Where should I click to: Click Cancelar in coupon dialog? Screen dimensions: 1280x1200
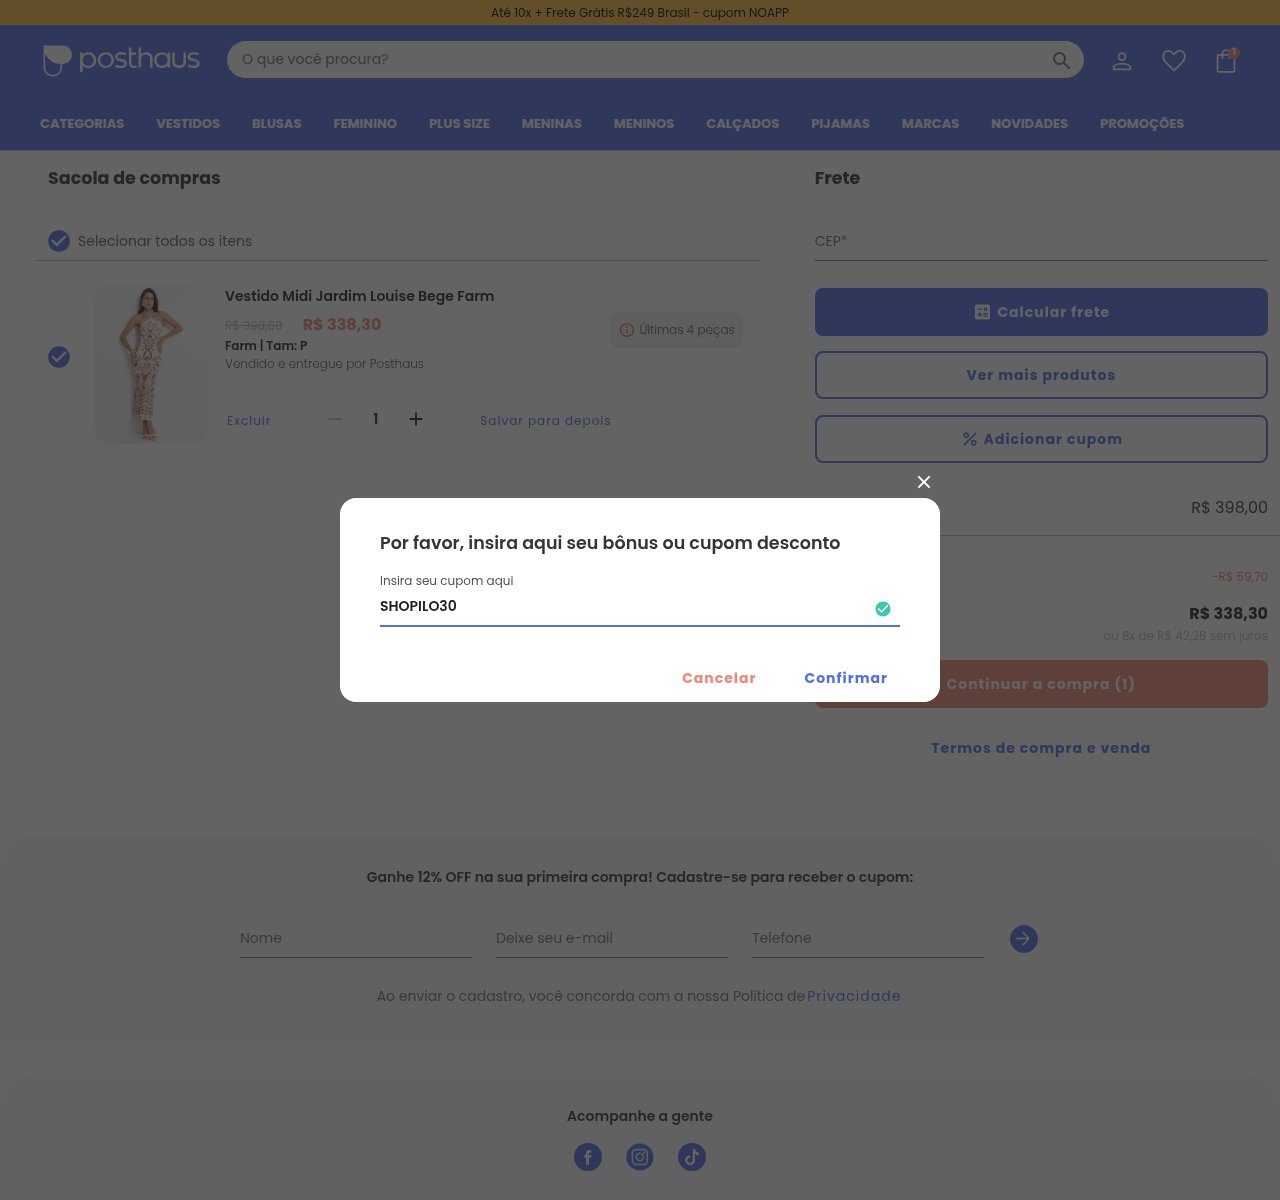tap(719, 678)
